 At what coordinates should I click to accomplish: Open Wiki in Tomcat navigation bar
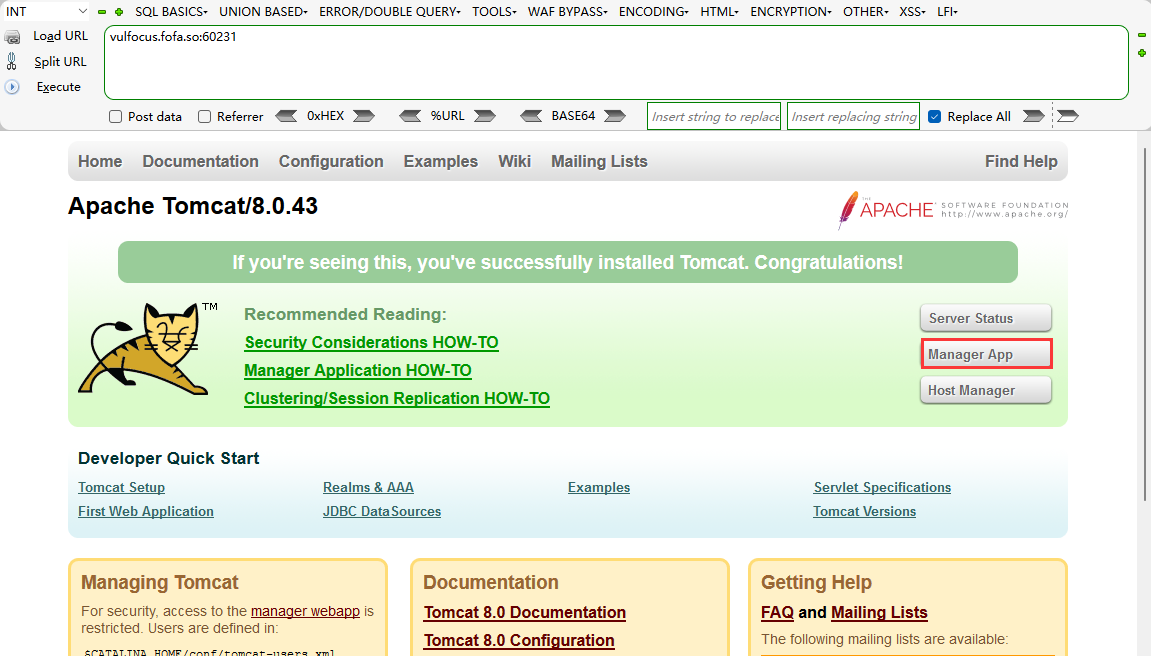point(515,161)
